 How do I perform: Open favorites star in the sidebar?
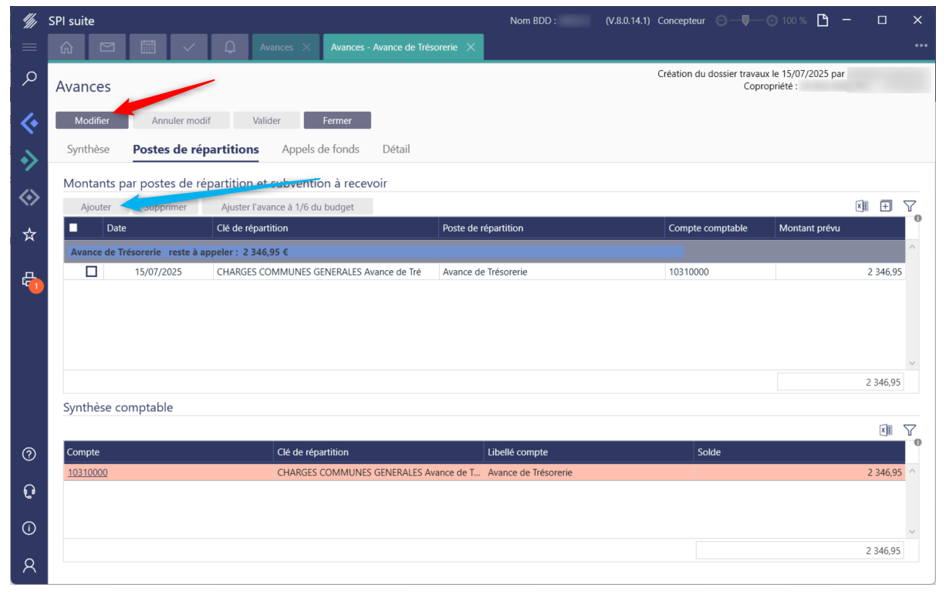coord(29,234)
